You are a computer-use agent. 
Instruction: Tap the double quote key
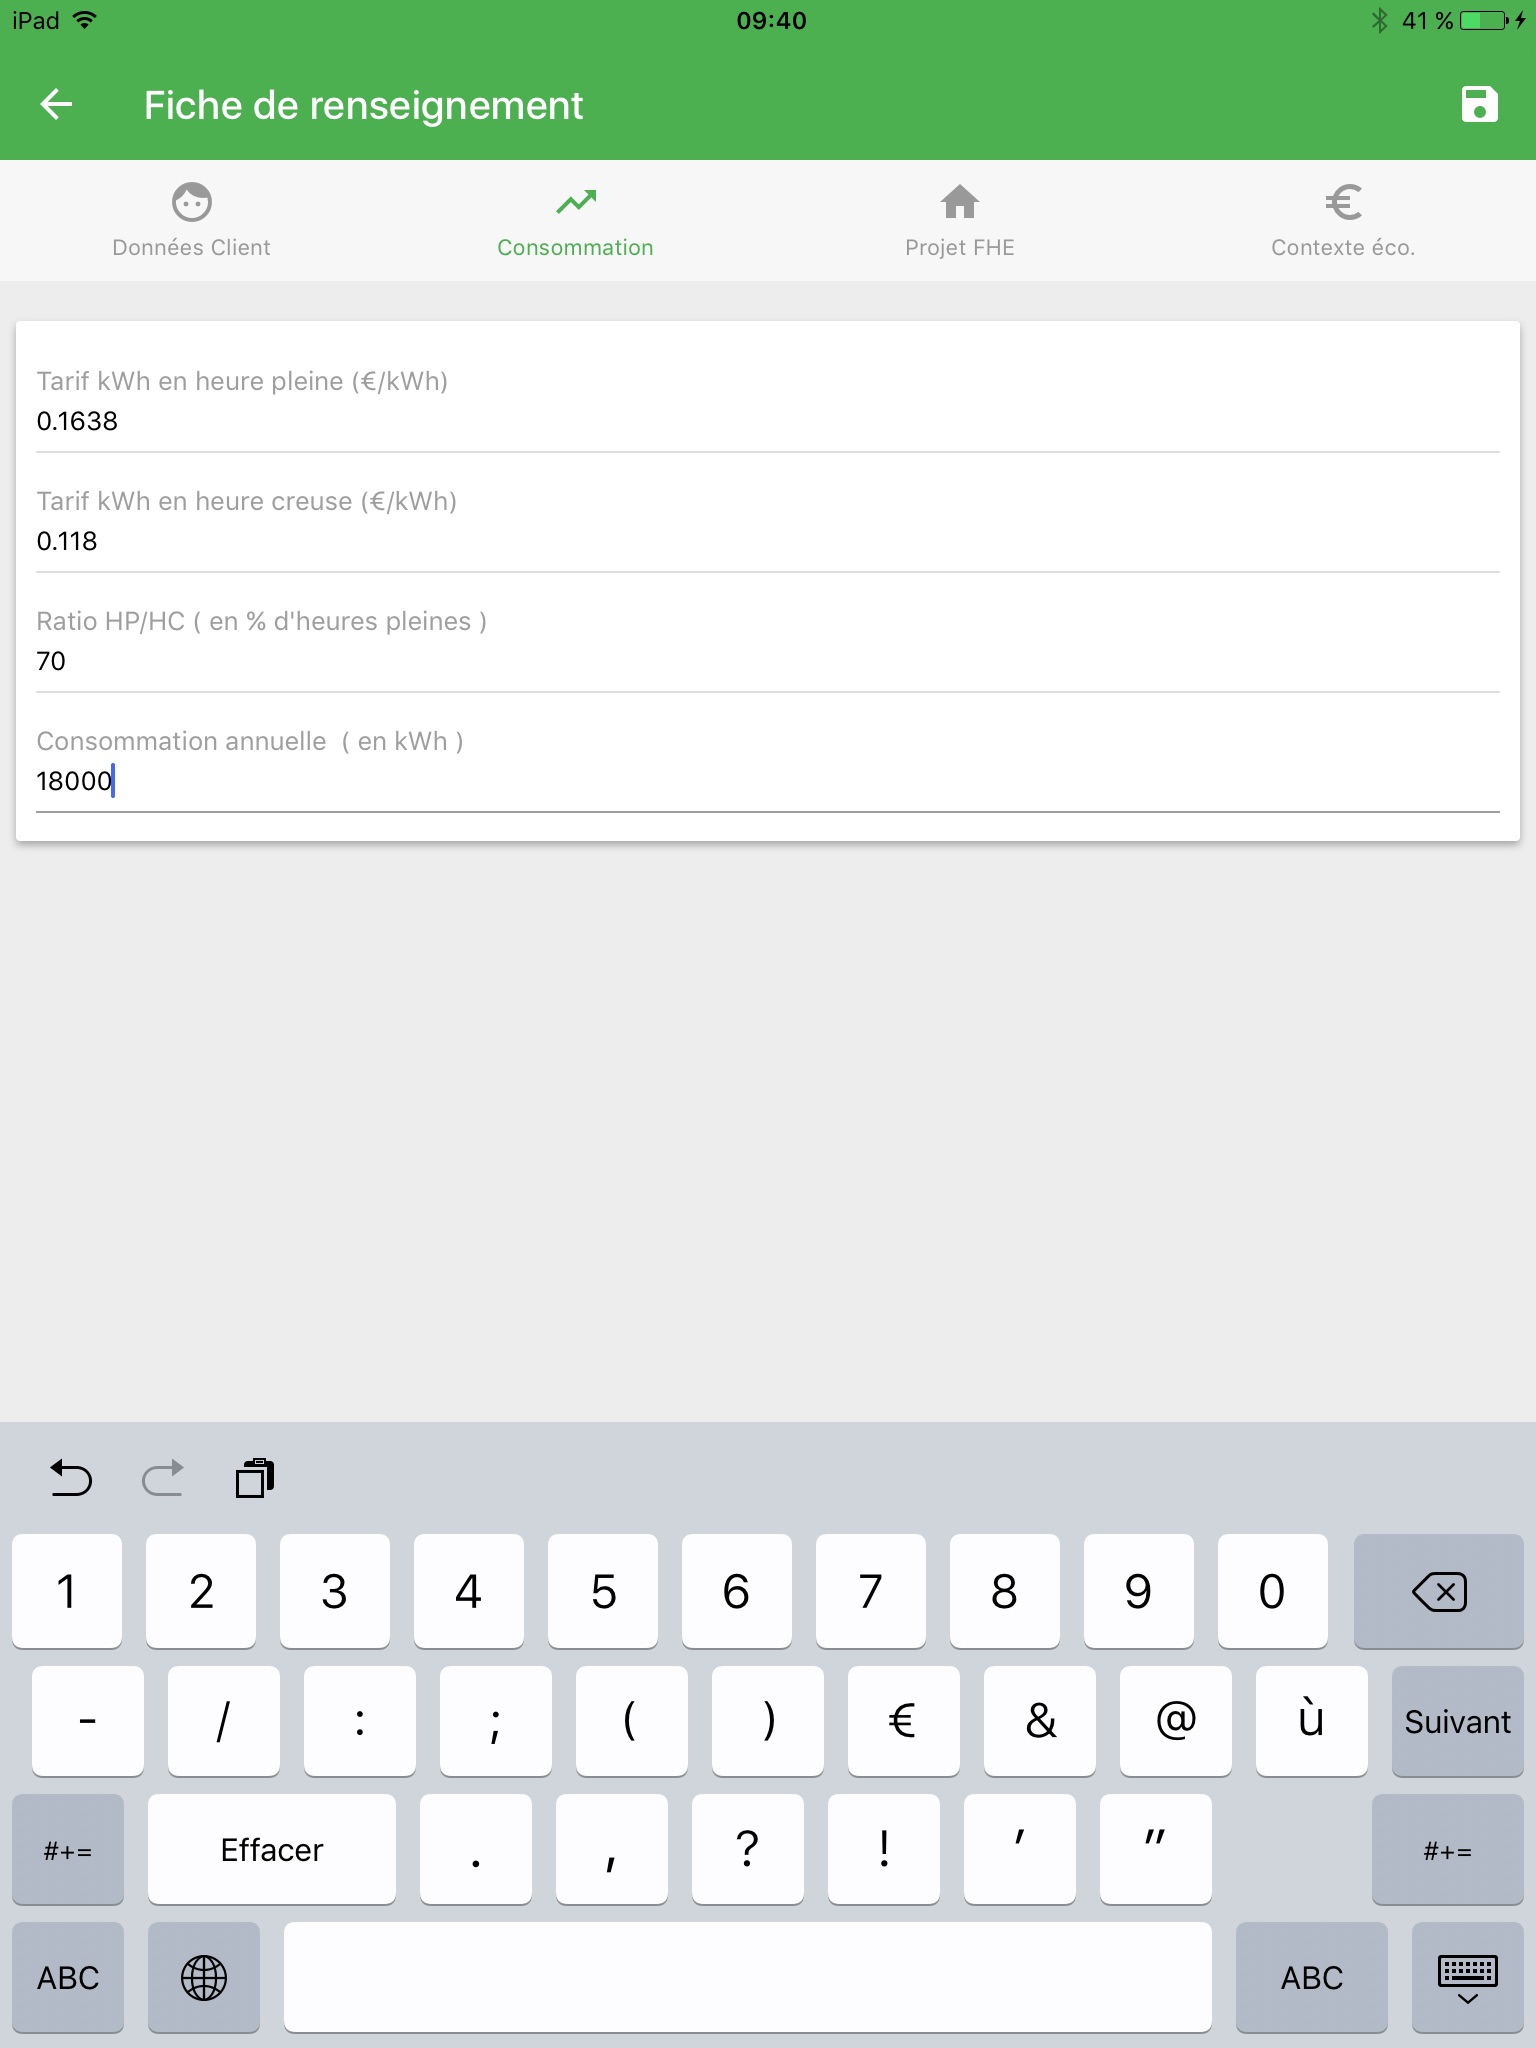[1156, 1849]
